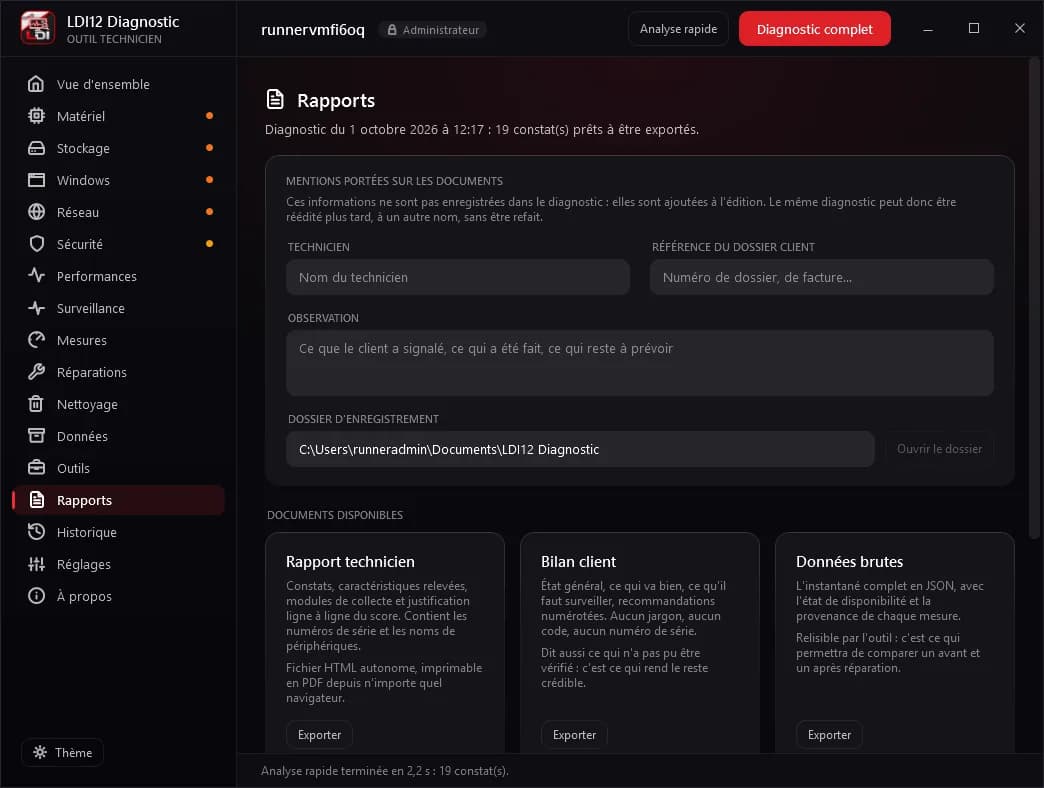1044x788 pixels.
Task: Click the main content vertical scrollbar
Action: coord(1033,299)
